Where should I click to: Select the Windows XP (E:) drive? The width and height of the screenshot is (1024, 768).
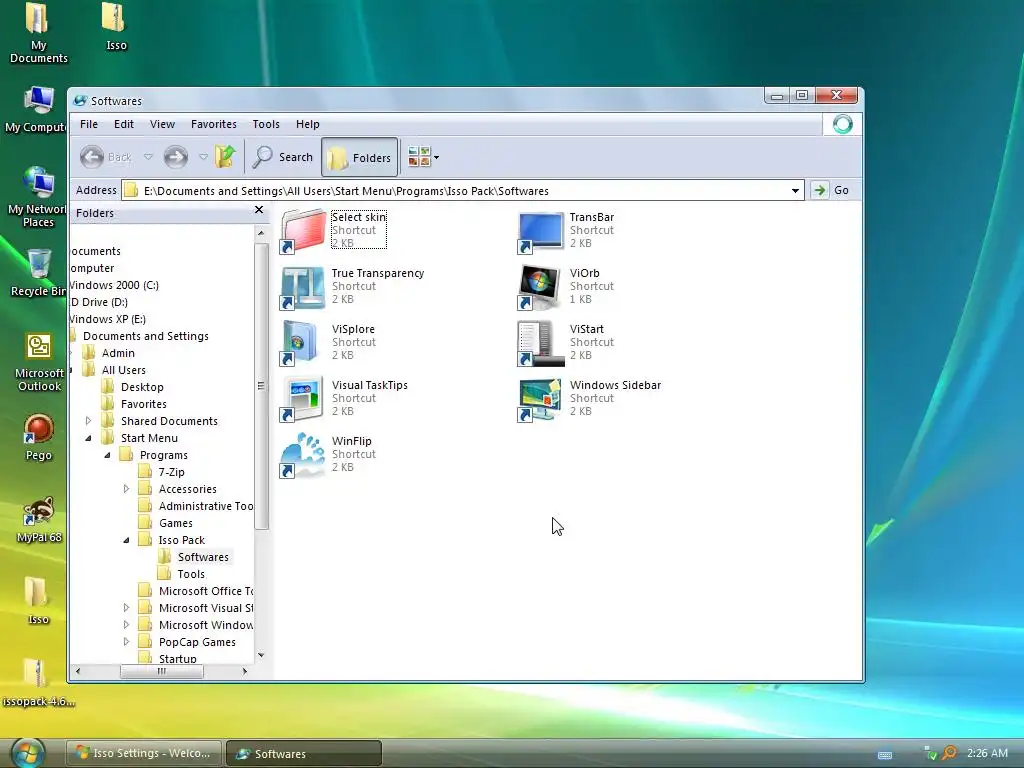tap(108, 319)
